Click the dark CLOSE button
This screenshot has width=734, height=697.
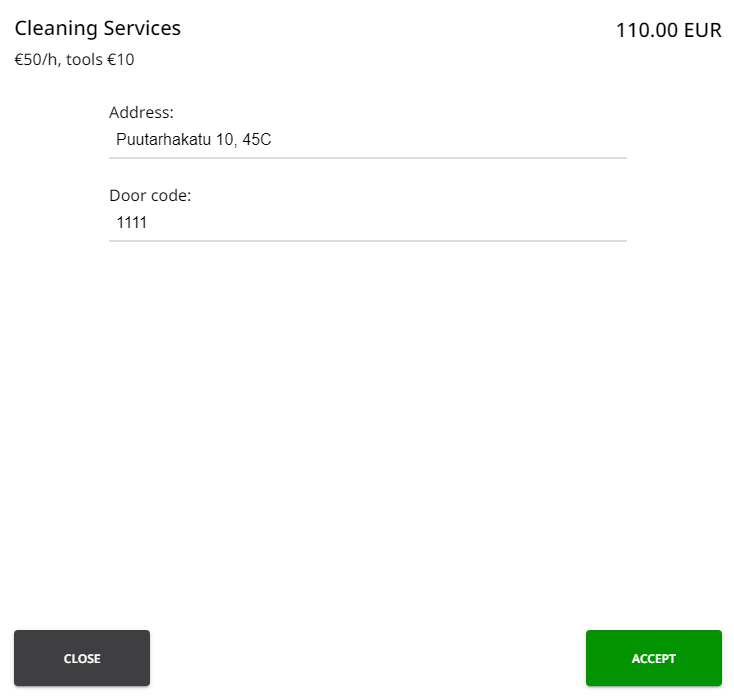82,658
